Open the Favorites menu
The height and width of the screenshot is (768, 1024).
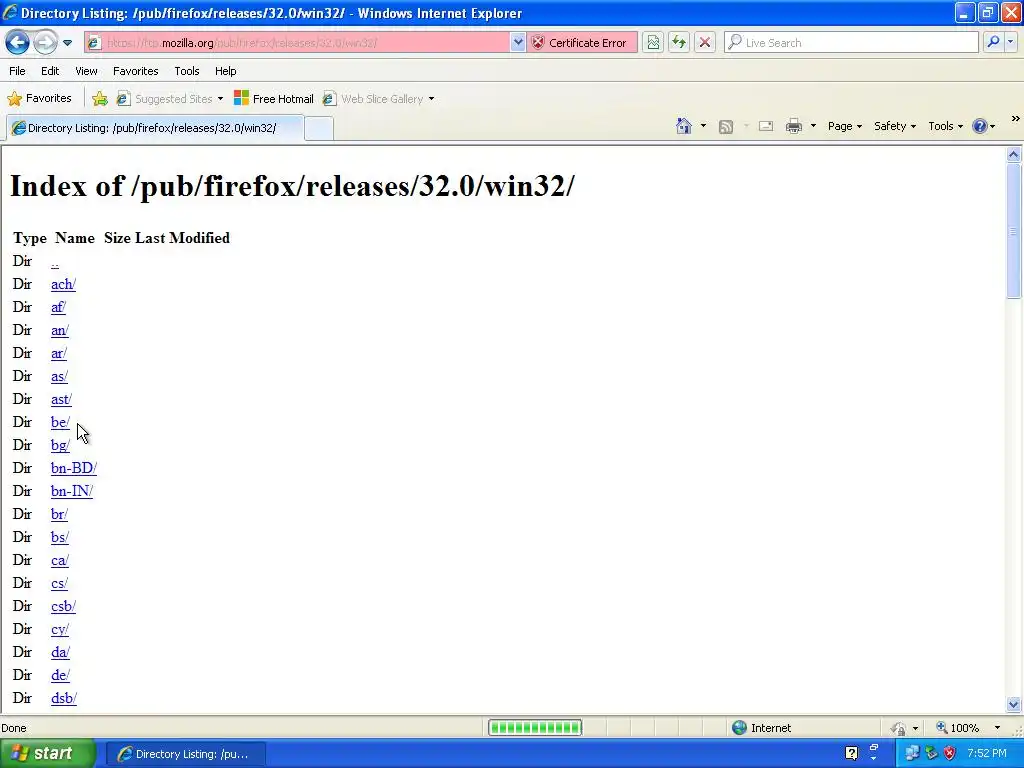pos(135,71)
